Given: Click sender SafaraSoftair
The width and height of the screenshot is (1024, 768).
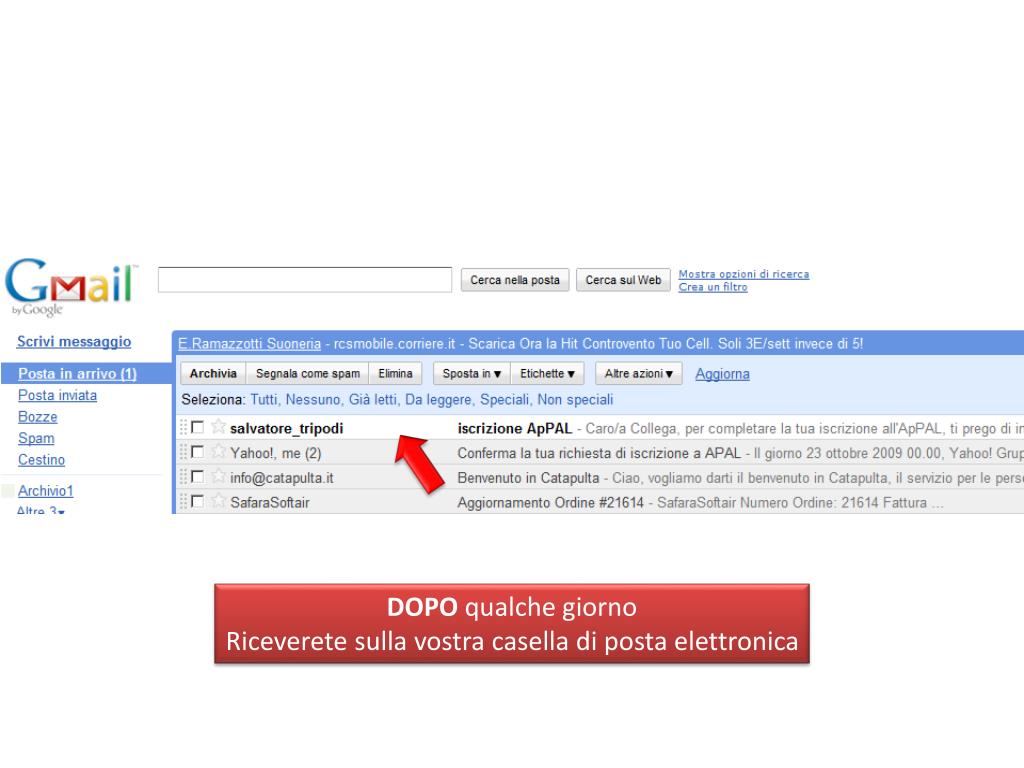Looking at the screenshot, I should tap(270, 503).
